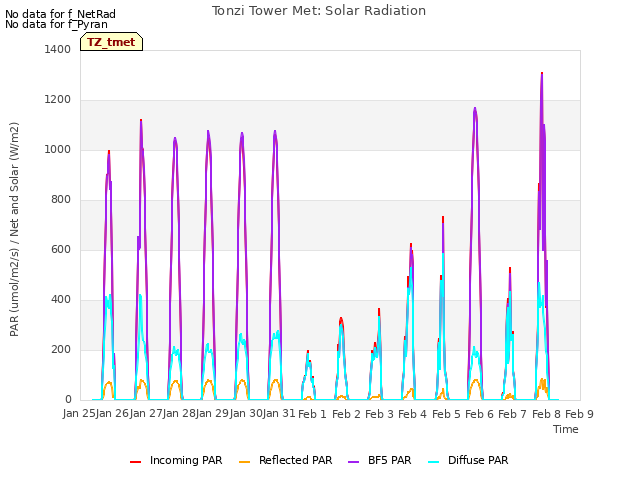Image resolution: width=640 pixels, height=480 pixels.
Task: Select the BF5 PAR legend label
Action: (389, 460)
